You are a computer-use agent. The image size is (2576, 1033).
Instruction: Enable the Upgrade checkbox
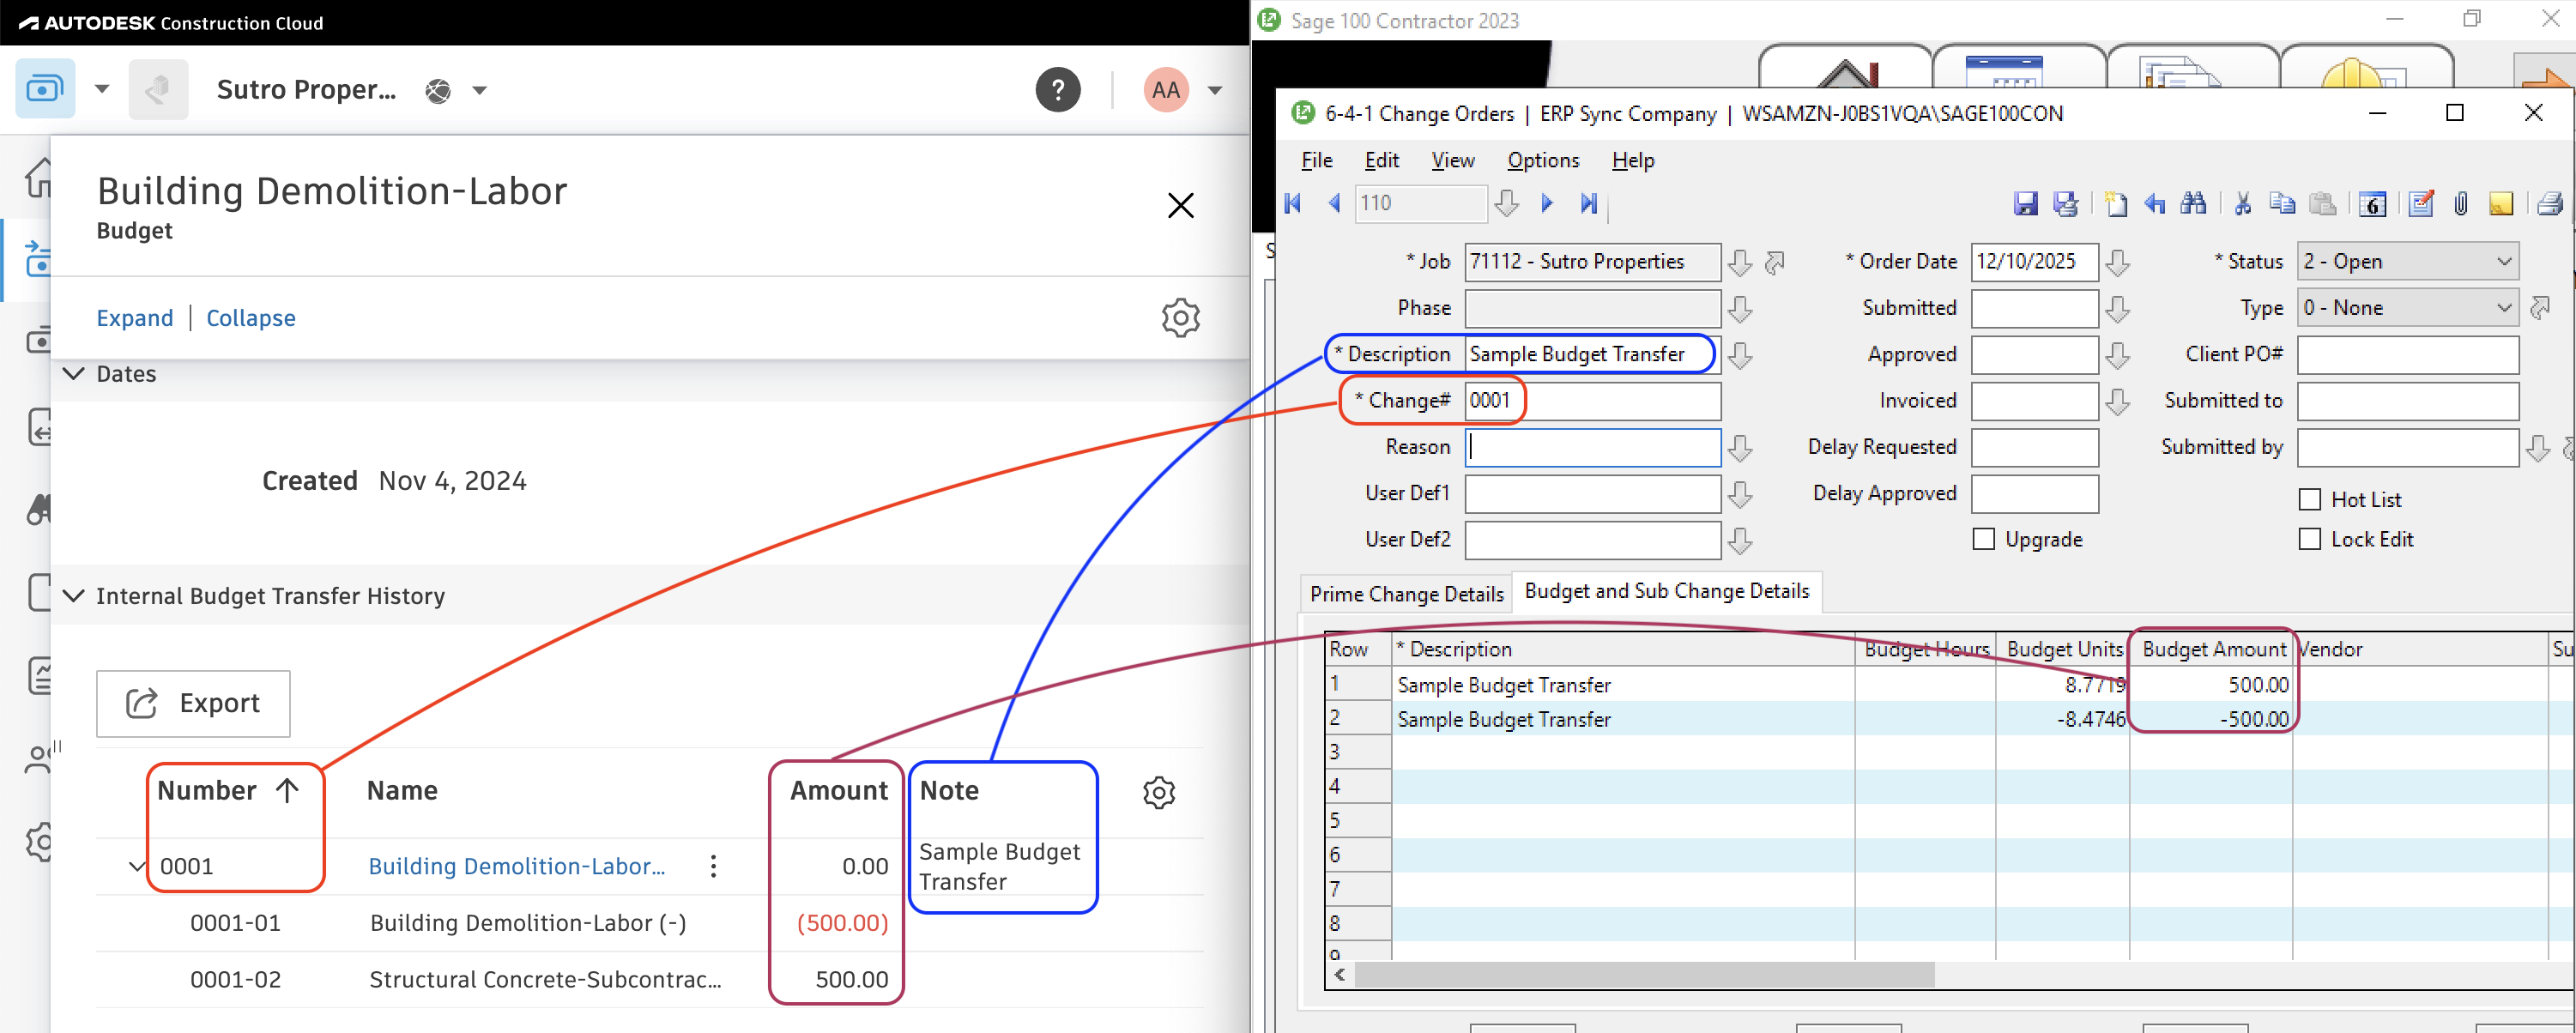pos(1984,539)
